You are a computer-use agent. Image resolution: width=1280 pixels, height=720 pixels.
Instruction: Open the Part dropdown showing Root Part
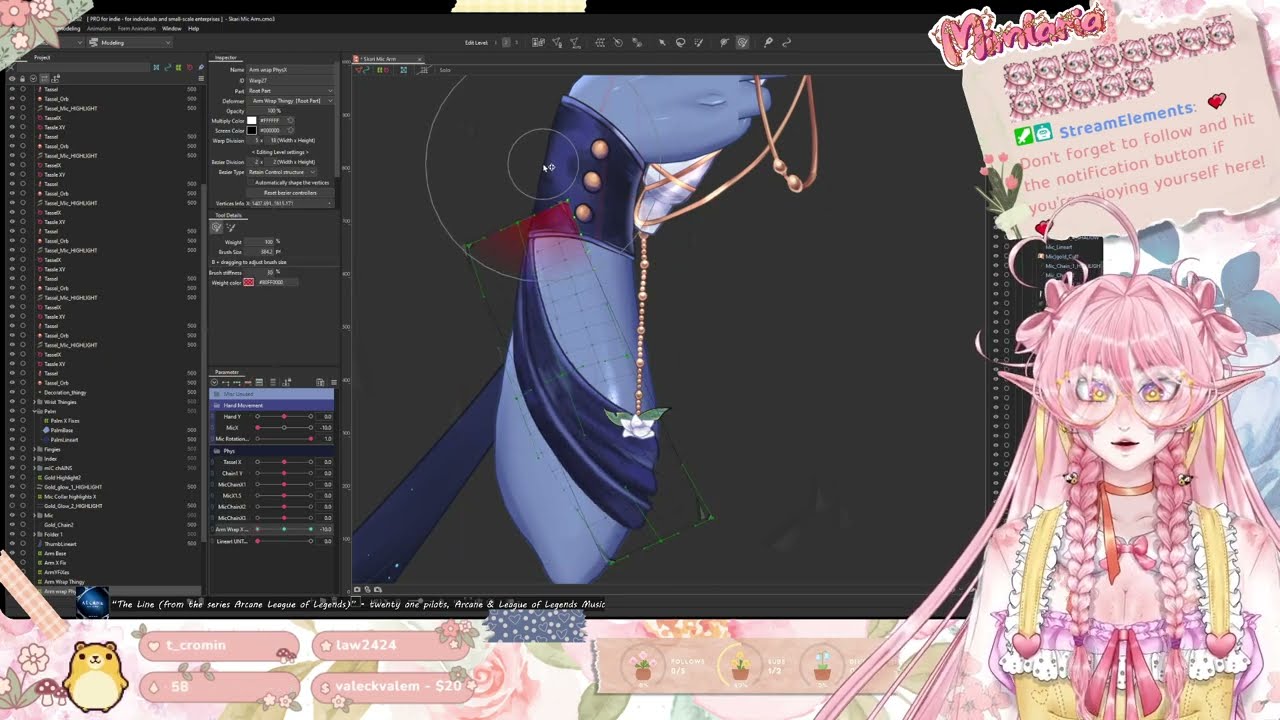[290, 90]
